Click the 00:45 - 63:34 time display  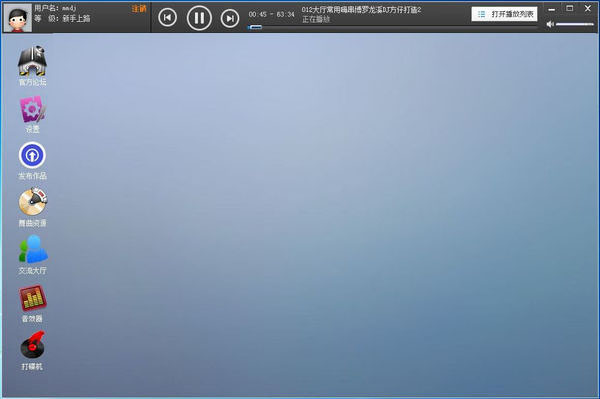[x=272, y=15]
